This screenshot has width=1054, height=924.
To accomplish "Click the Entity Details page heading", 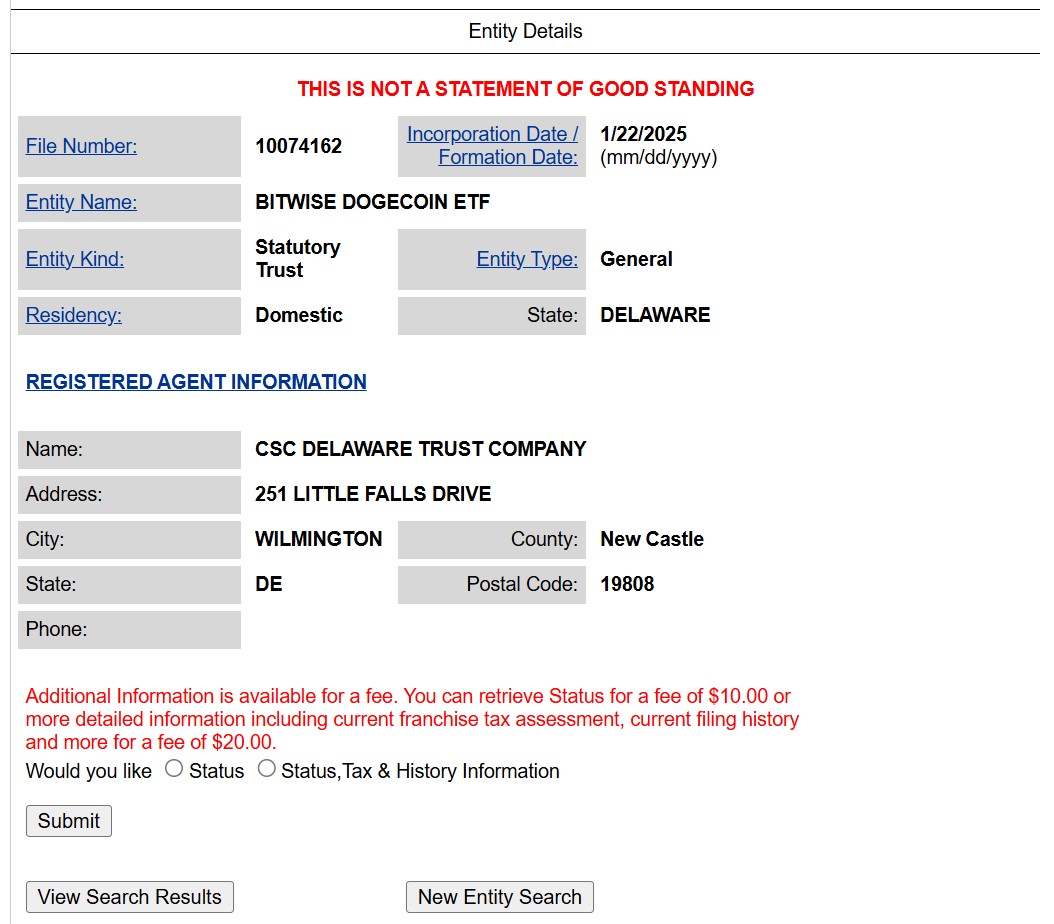I will 525,31.
